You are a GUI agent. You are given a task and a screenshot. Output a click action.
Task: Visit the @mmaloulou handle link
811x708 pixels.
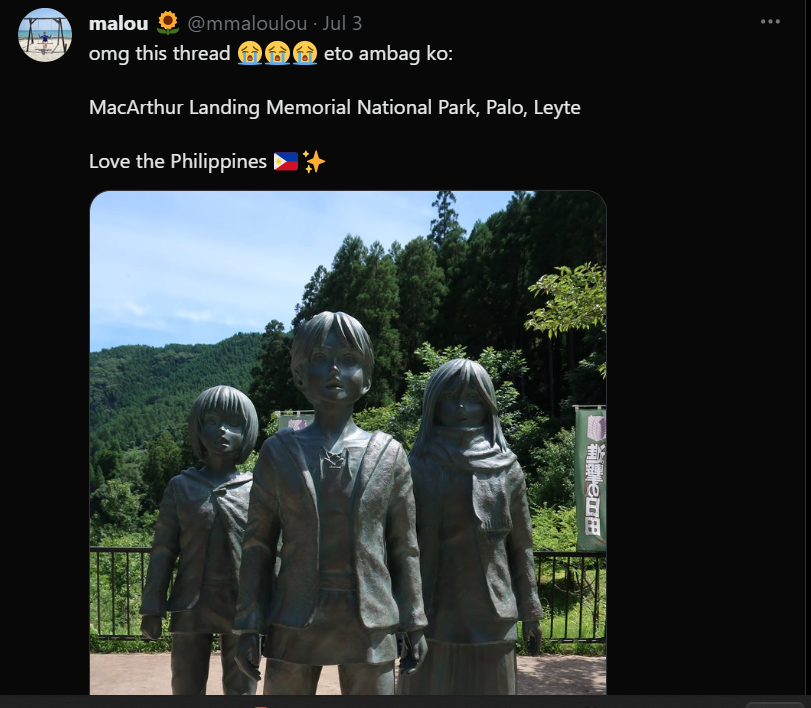pos(247,23)
